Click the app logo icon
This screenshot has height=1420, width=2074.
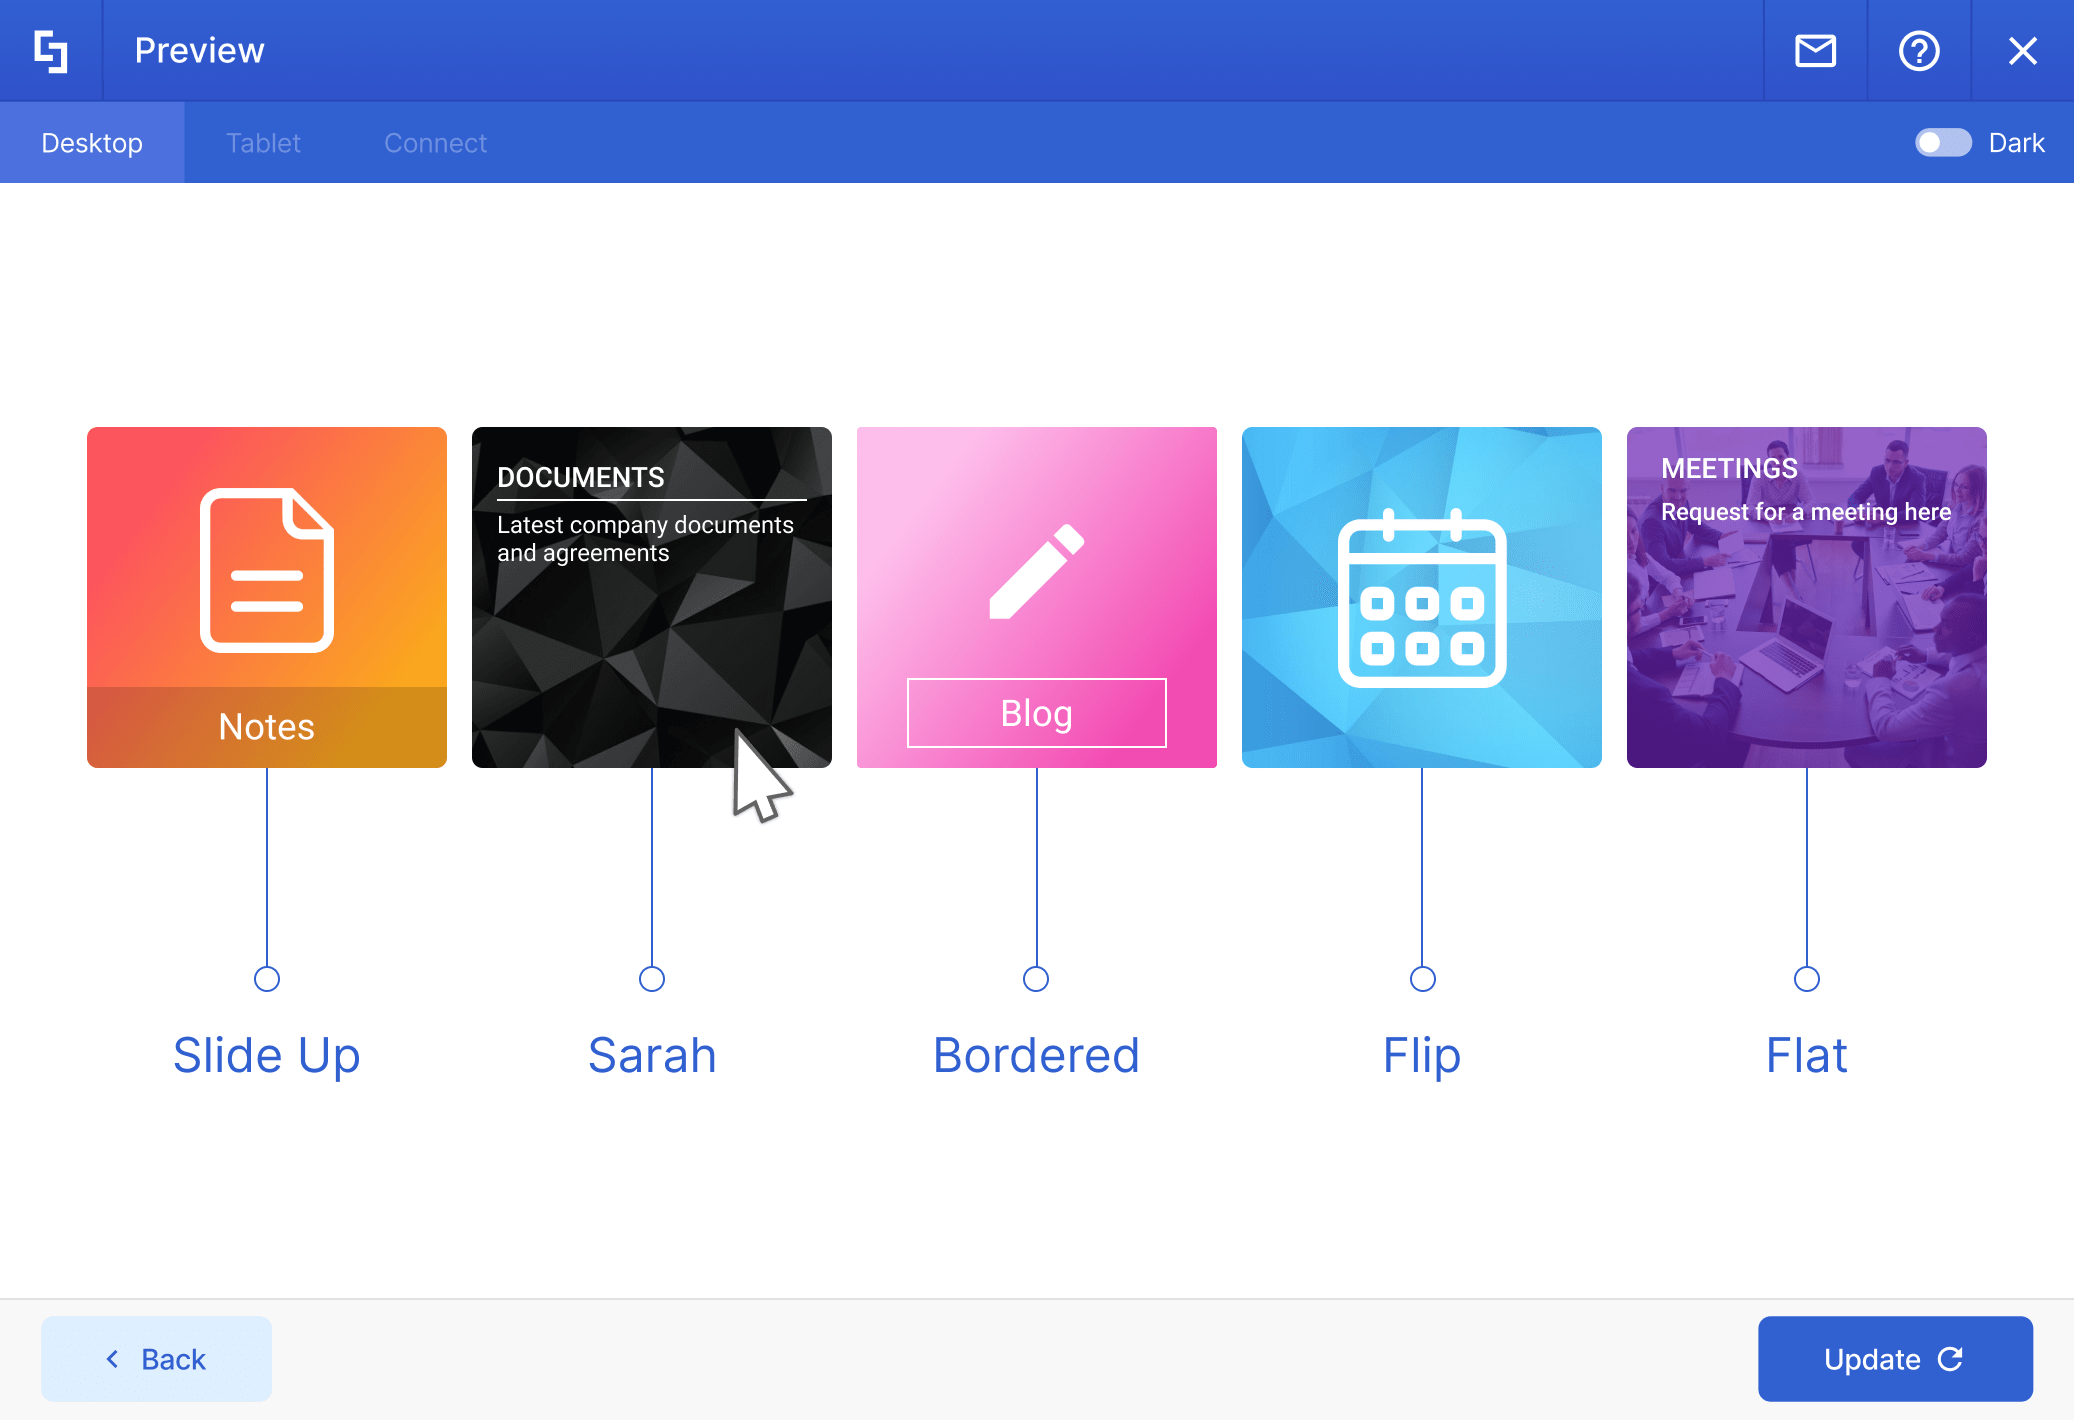[x=51, y=51]
